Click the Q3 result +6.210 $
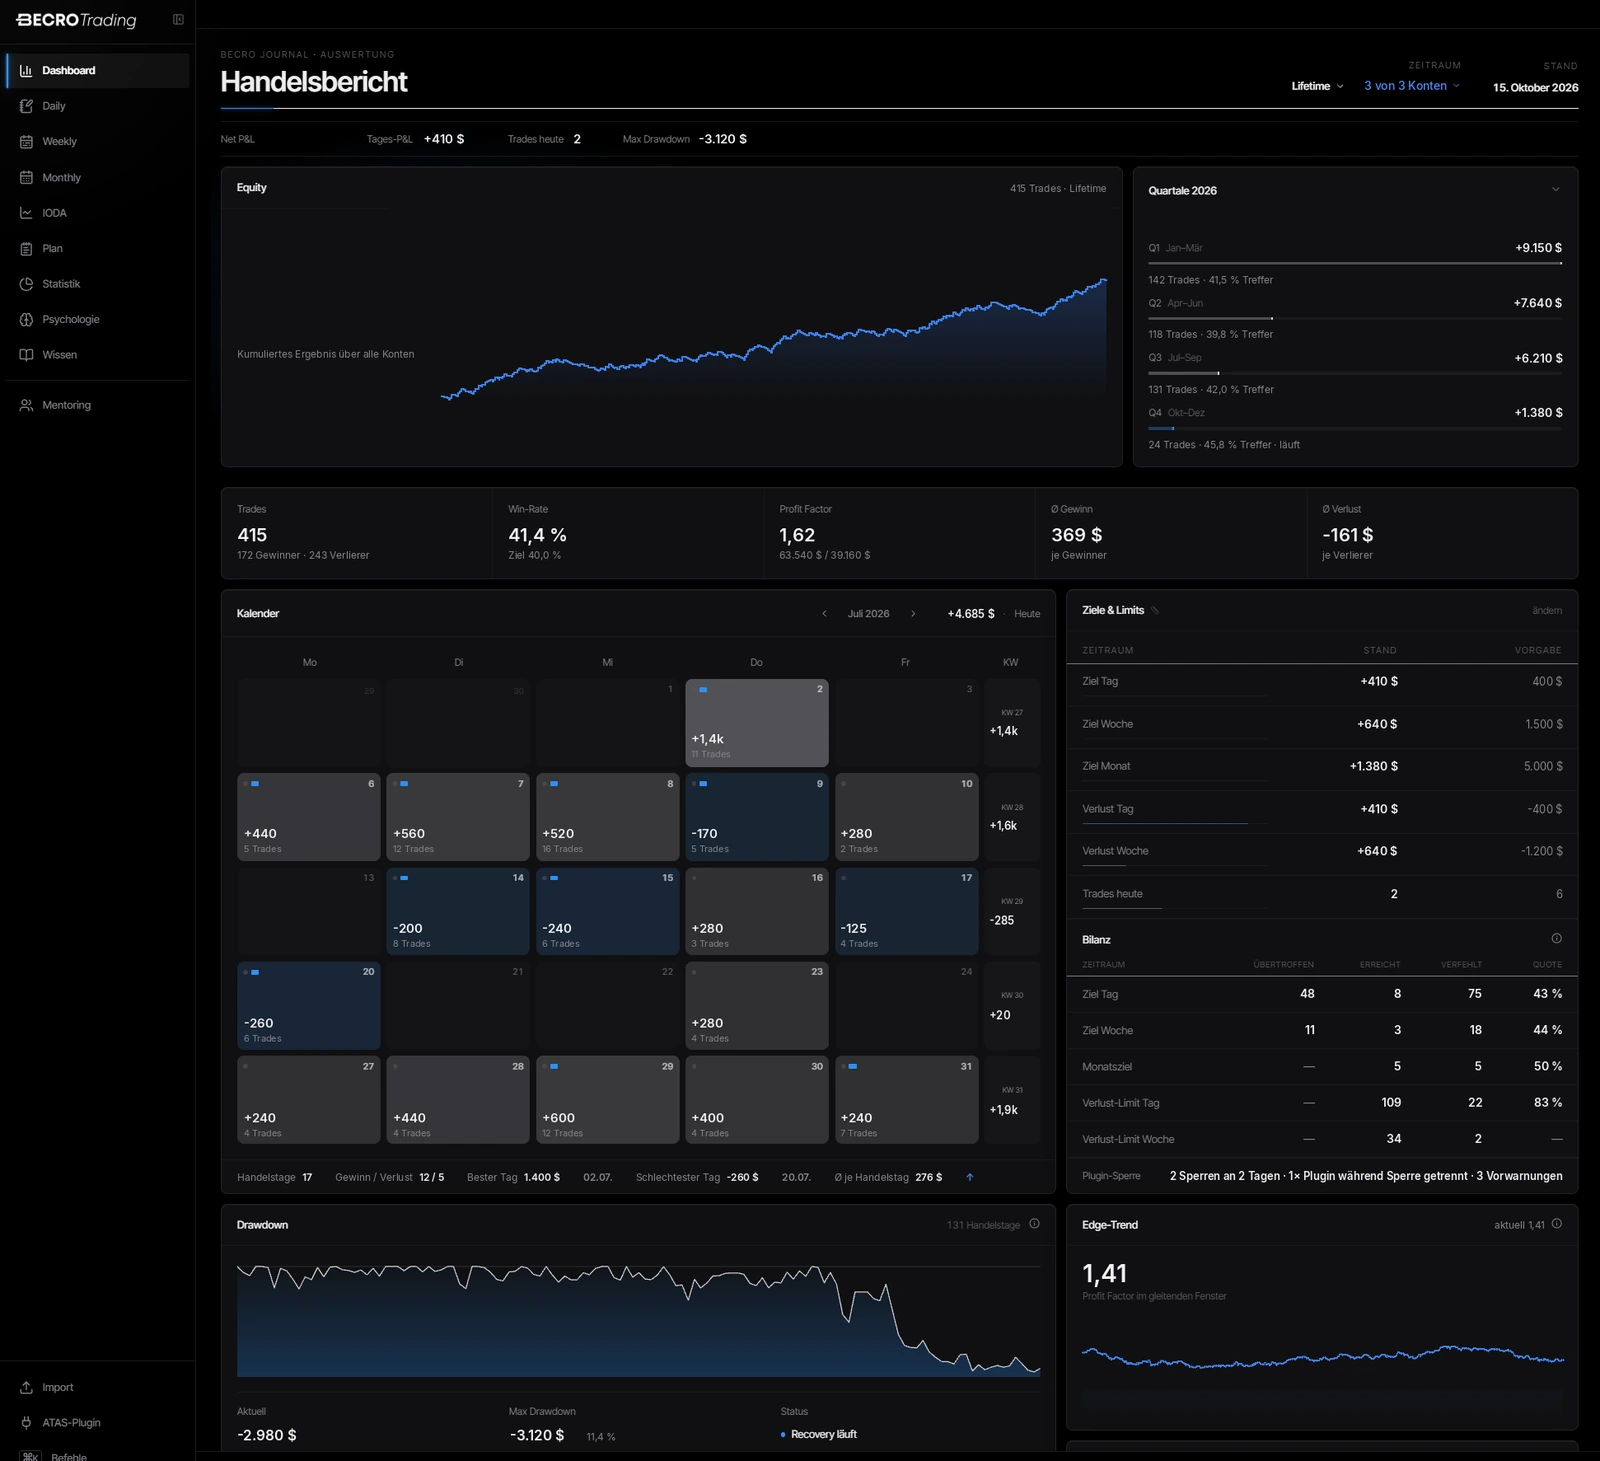The height and width of the screenshot is (1461, 1600). click(x=1538, y=358)
